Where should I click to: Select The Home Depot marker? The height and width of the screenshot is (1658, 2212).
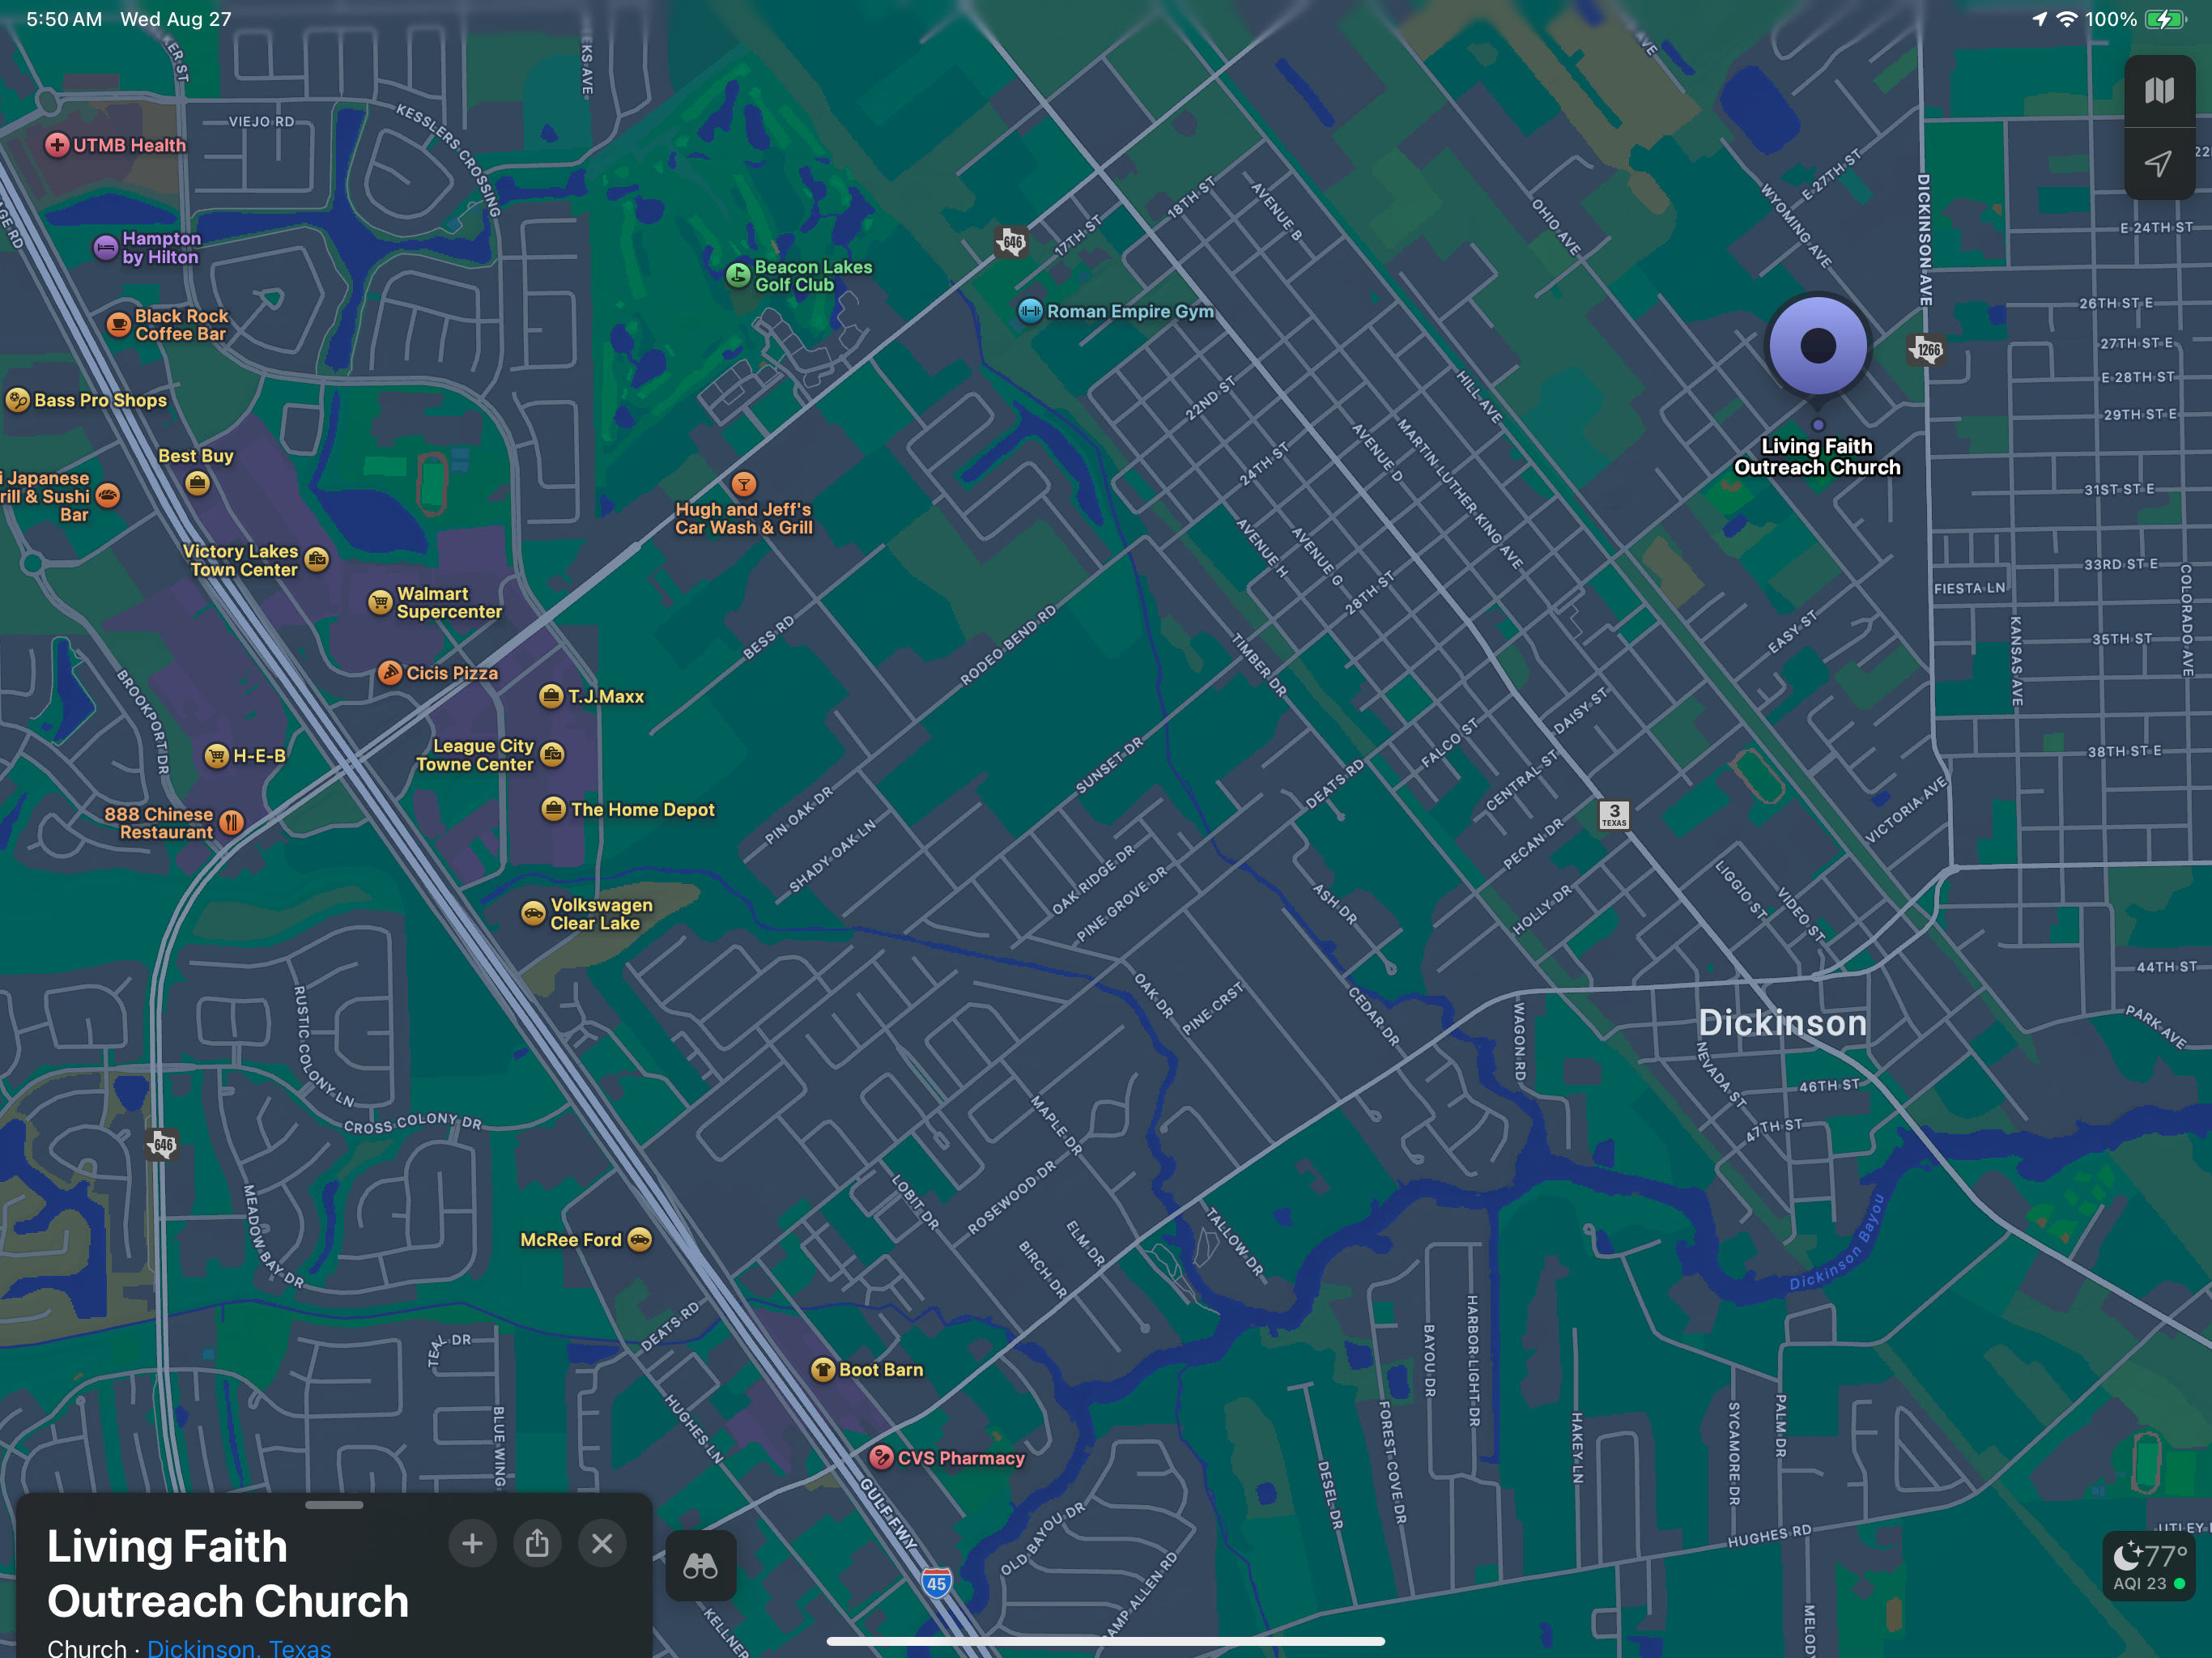click(x=553, y=809)
